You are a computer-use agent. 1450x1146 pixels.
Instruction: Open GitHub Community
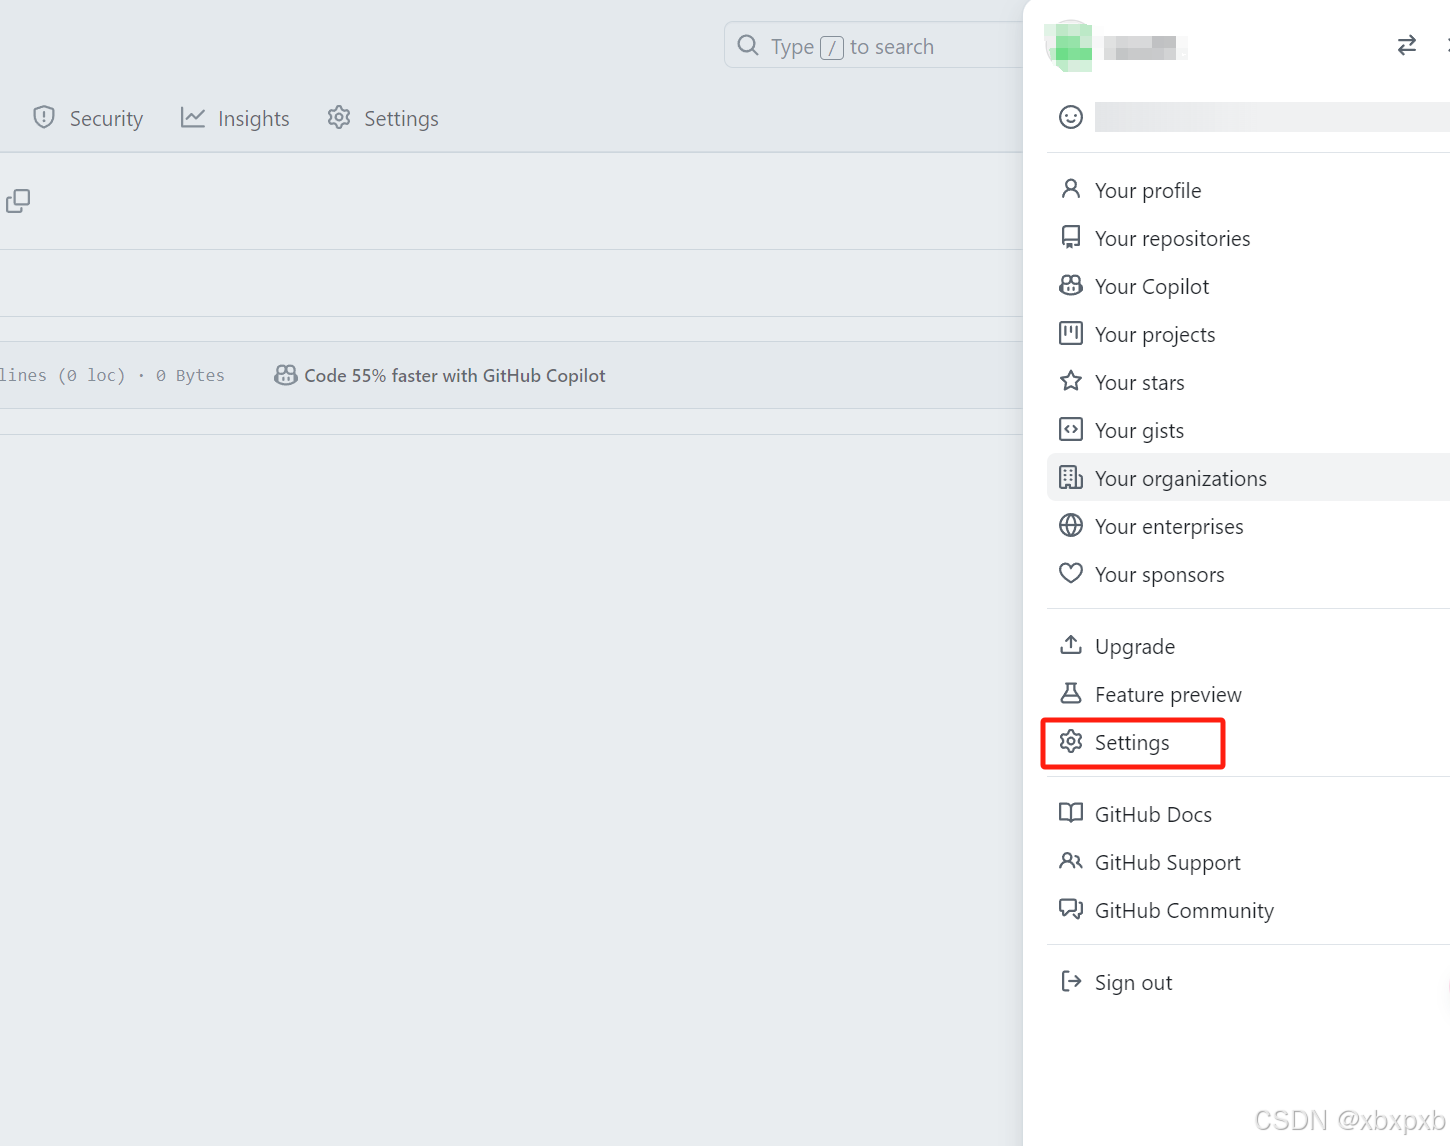coord(1248,910)
